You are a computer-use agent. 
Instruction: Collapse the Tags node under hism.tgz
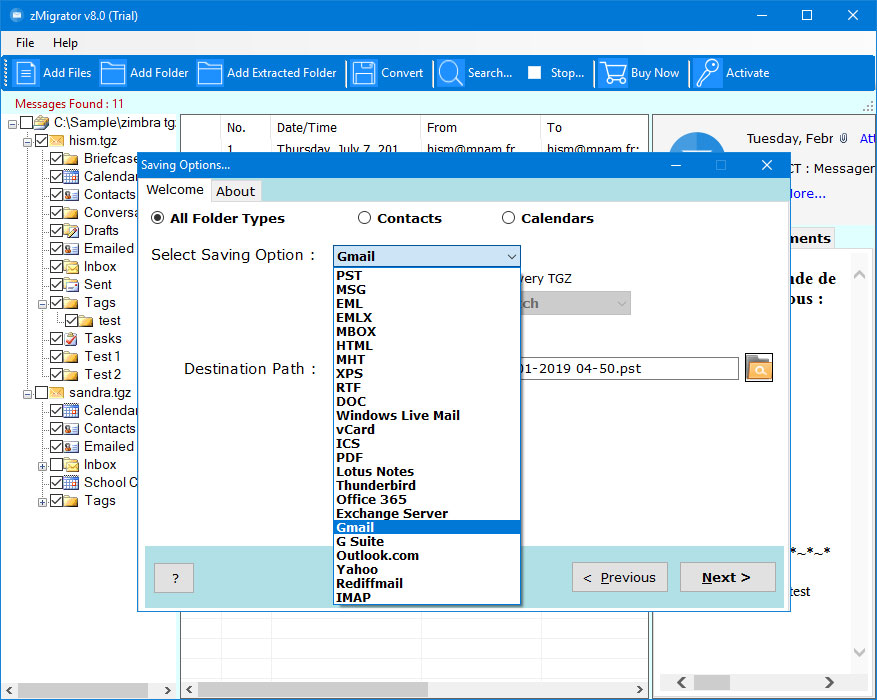point(42,304)
